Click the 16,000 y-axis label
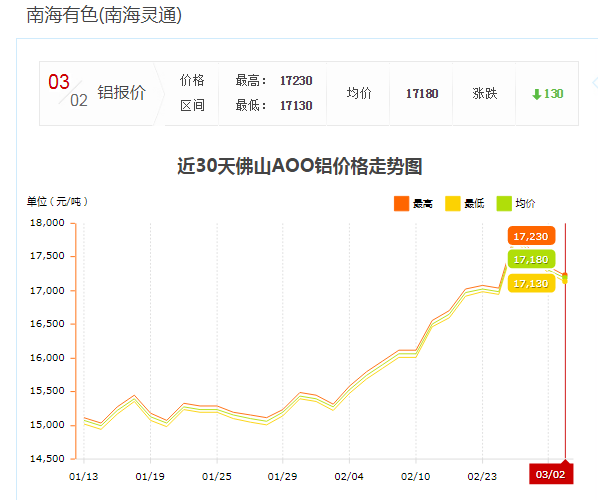Image resolution: width=598 pixels, height=500 pixels. click(47, 358)
